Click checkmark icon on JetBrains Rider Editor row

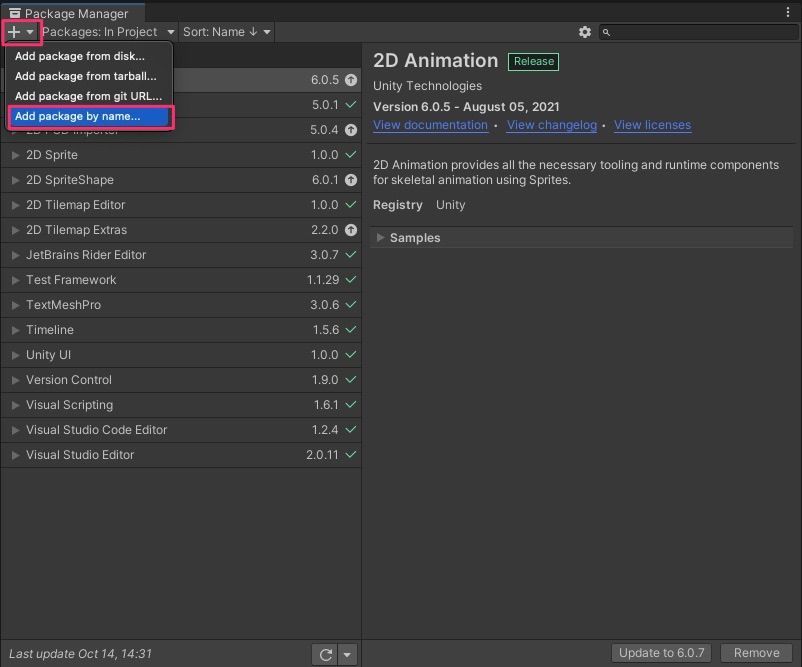351,254
